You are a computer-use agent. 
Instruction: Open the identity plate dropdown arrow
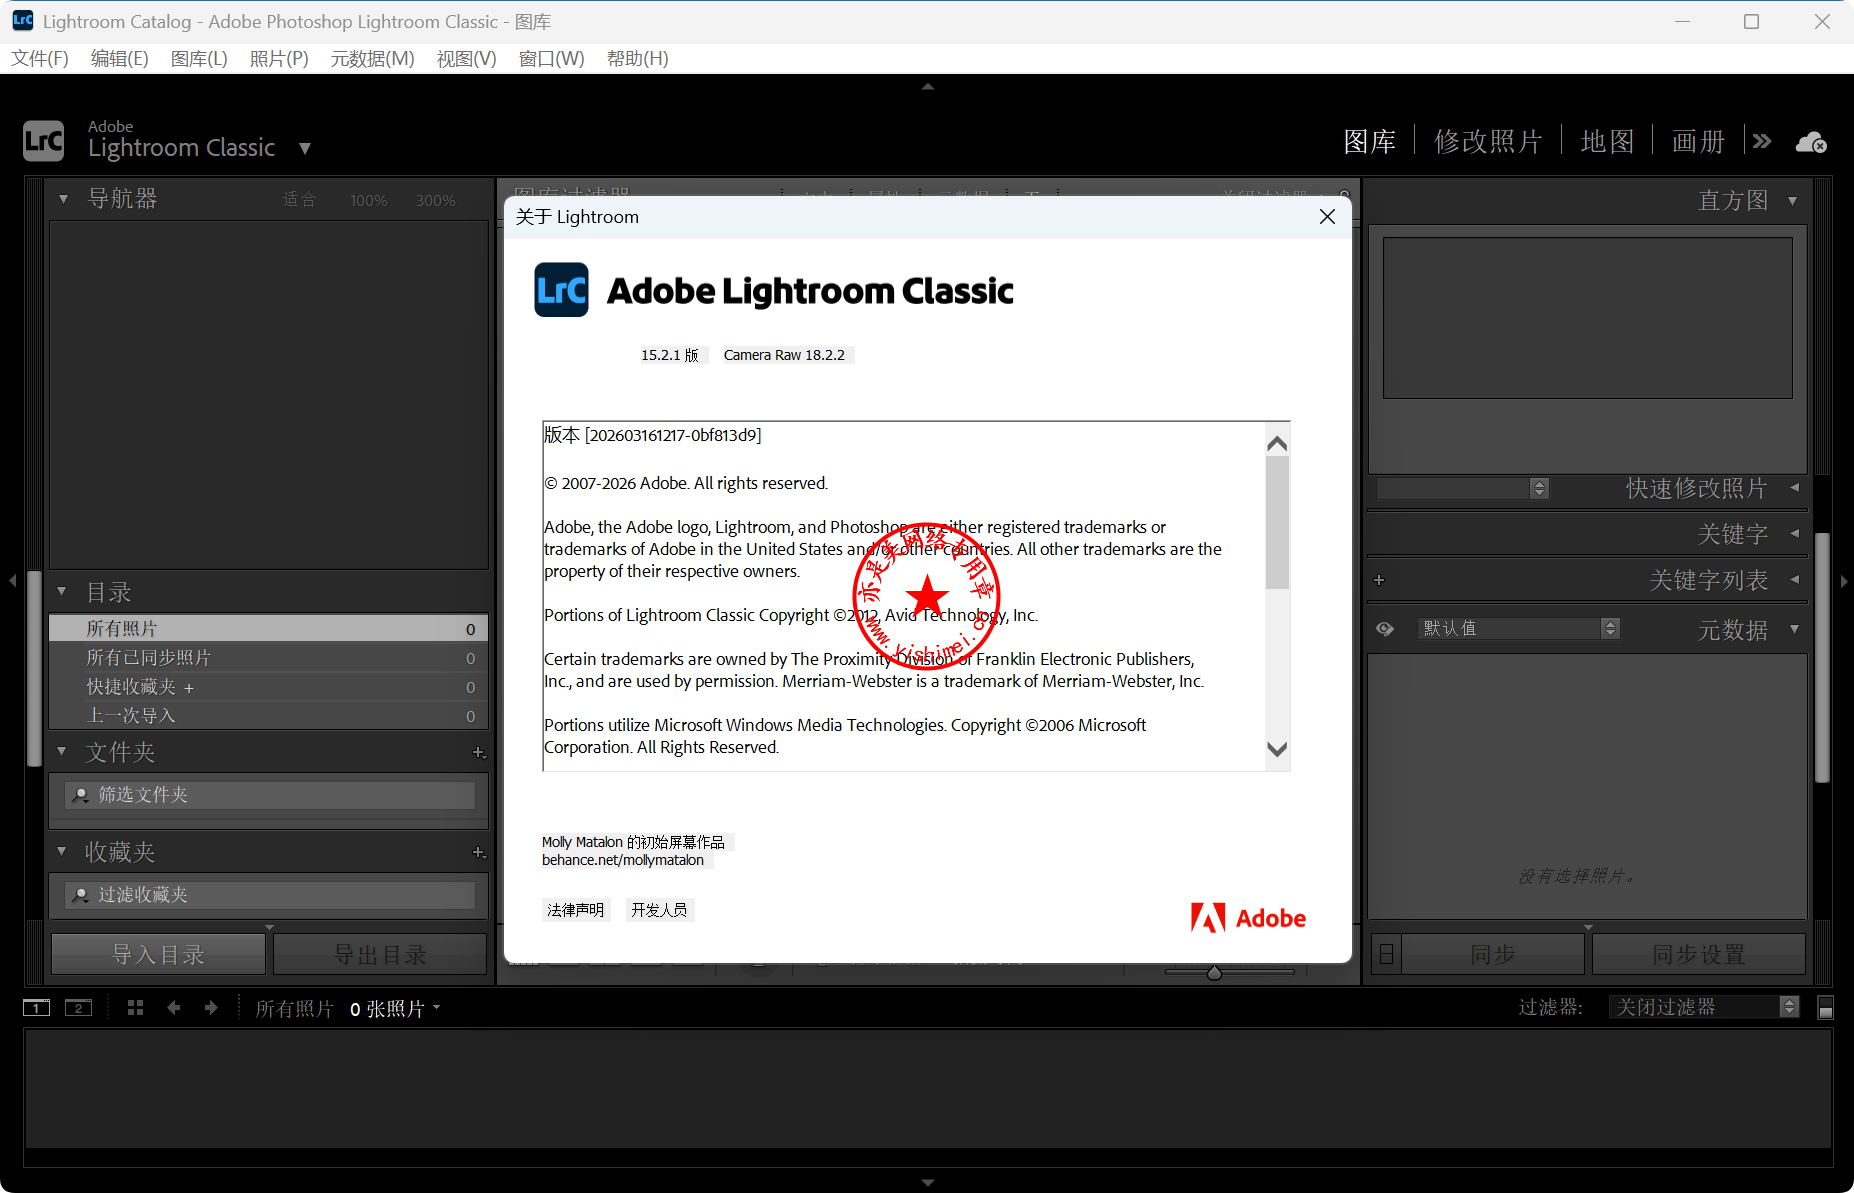click(305, 149)
